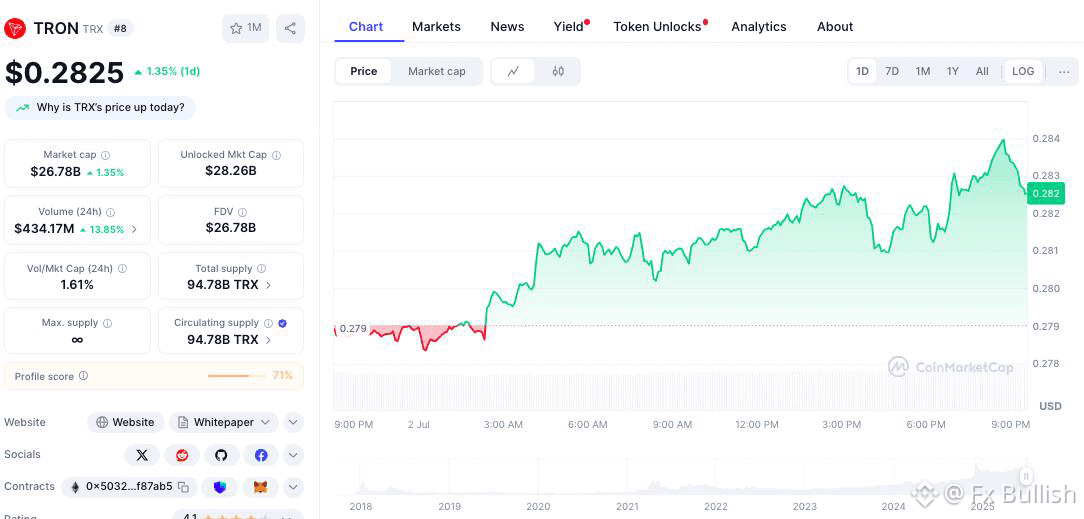
Task: Click the timeline range handle near 2025
Action: point(1027,475)
